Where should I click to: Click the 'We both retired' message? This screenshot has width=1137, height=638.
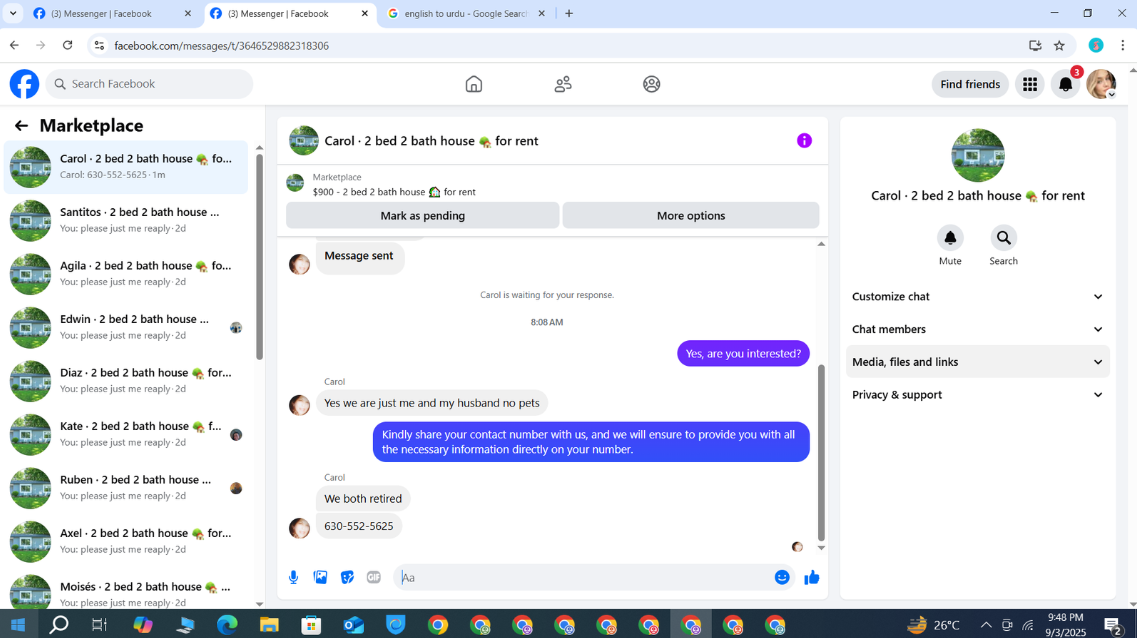363,498
